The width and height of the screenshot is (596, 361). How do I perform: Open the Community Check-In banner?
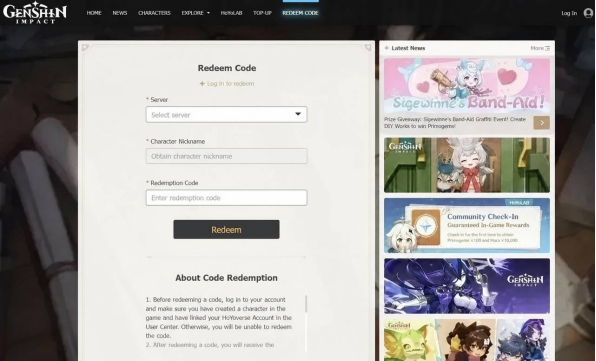tap(467, 225)
